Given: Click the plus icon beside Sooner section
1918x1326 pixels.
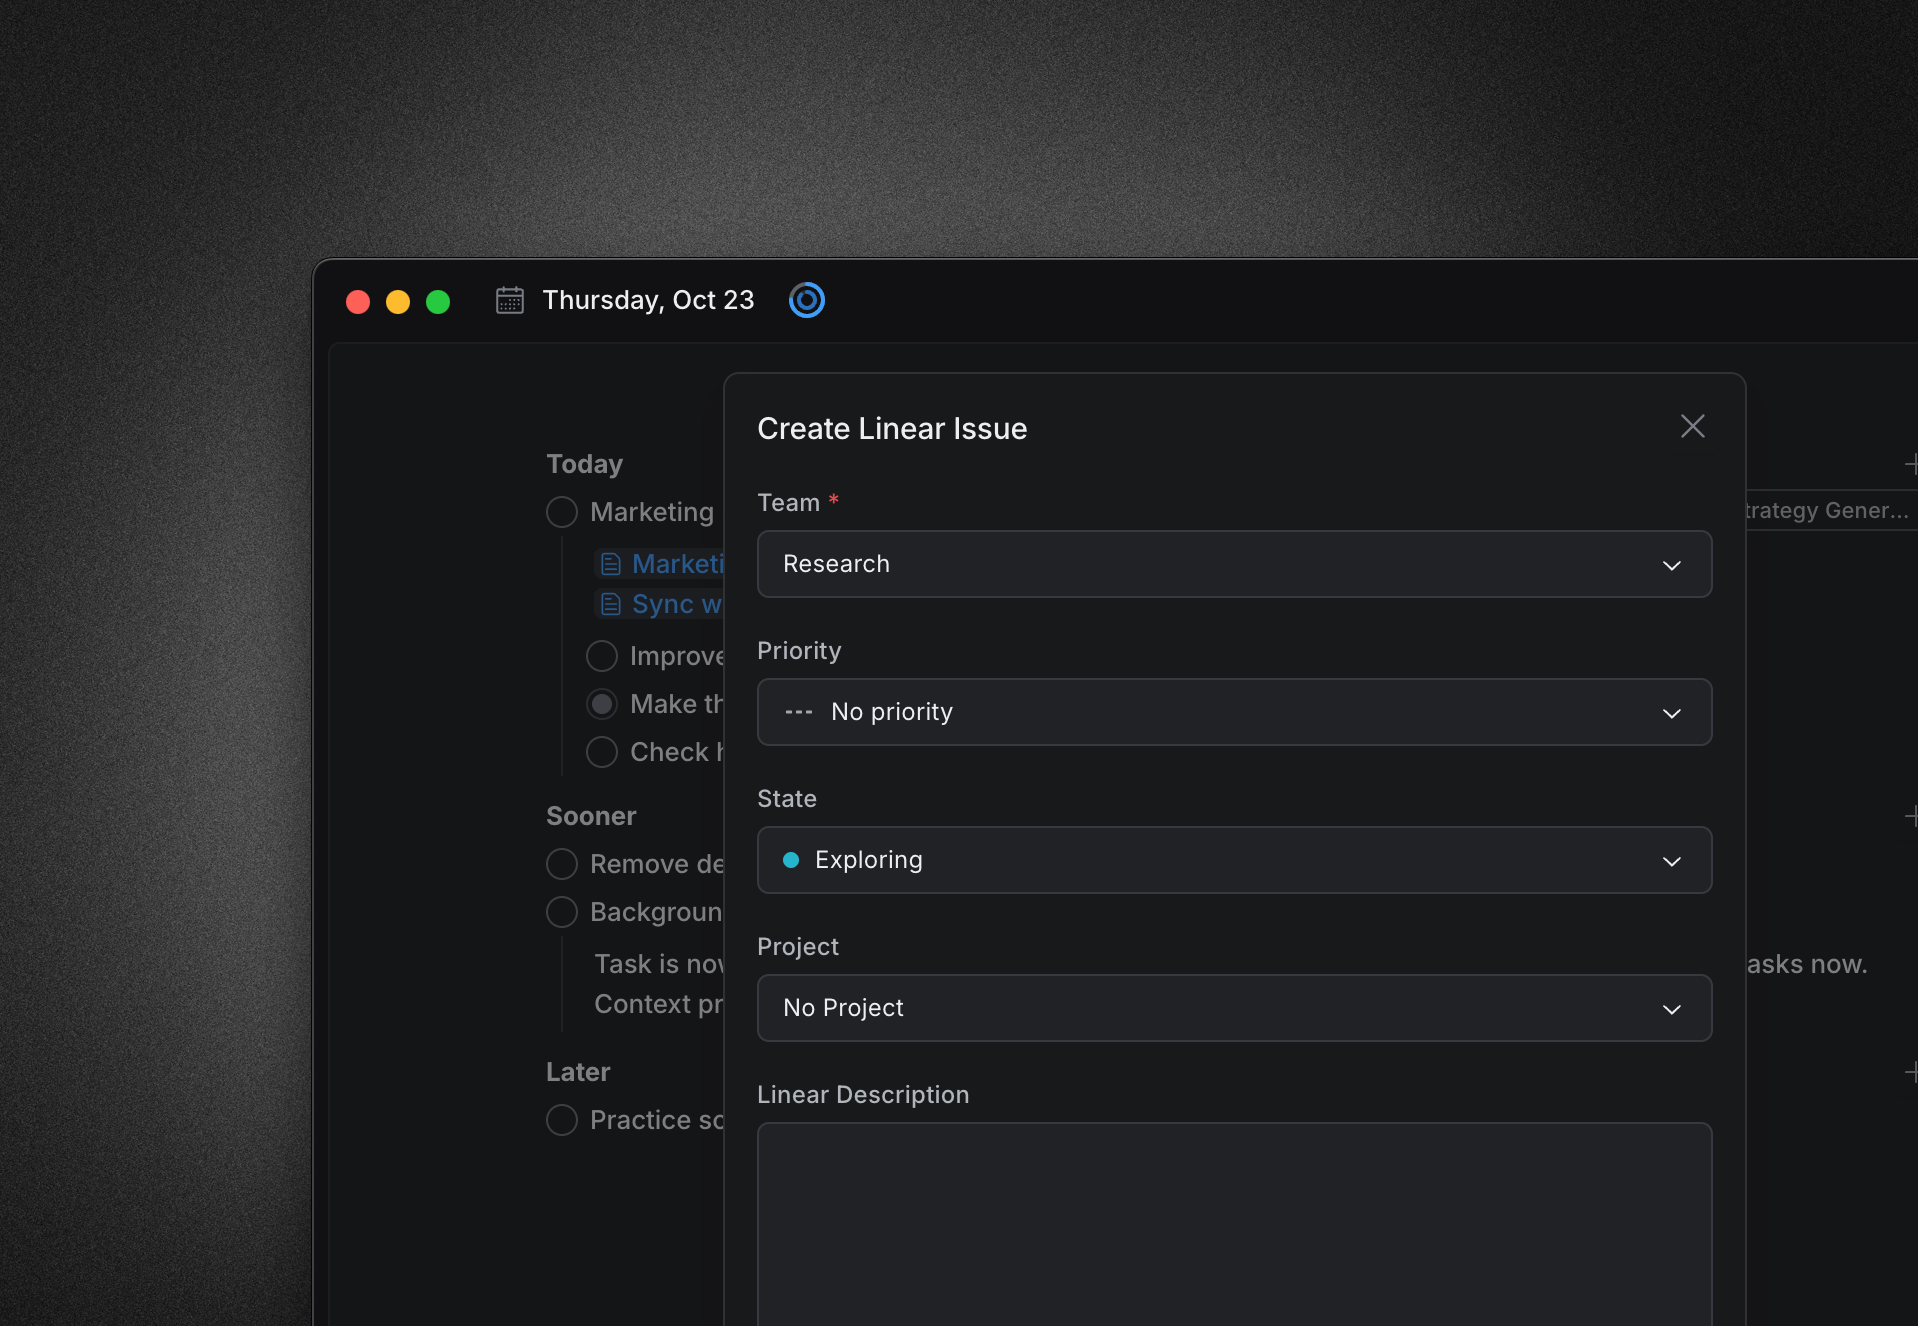Looking at the screenshot, I should [x=1910, y=816].
